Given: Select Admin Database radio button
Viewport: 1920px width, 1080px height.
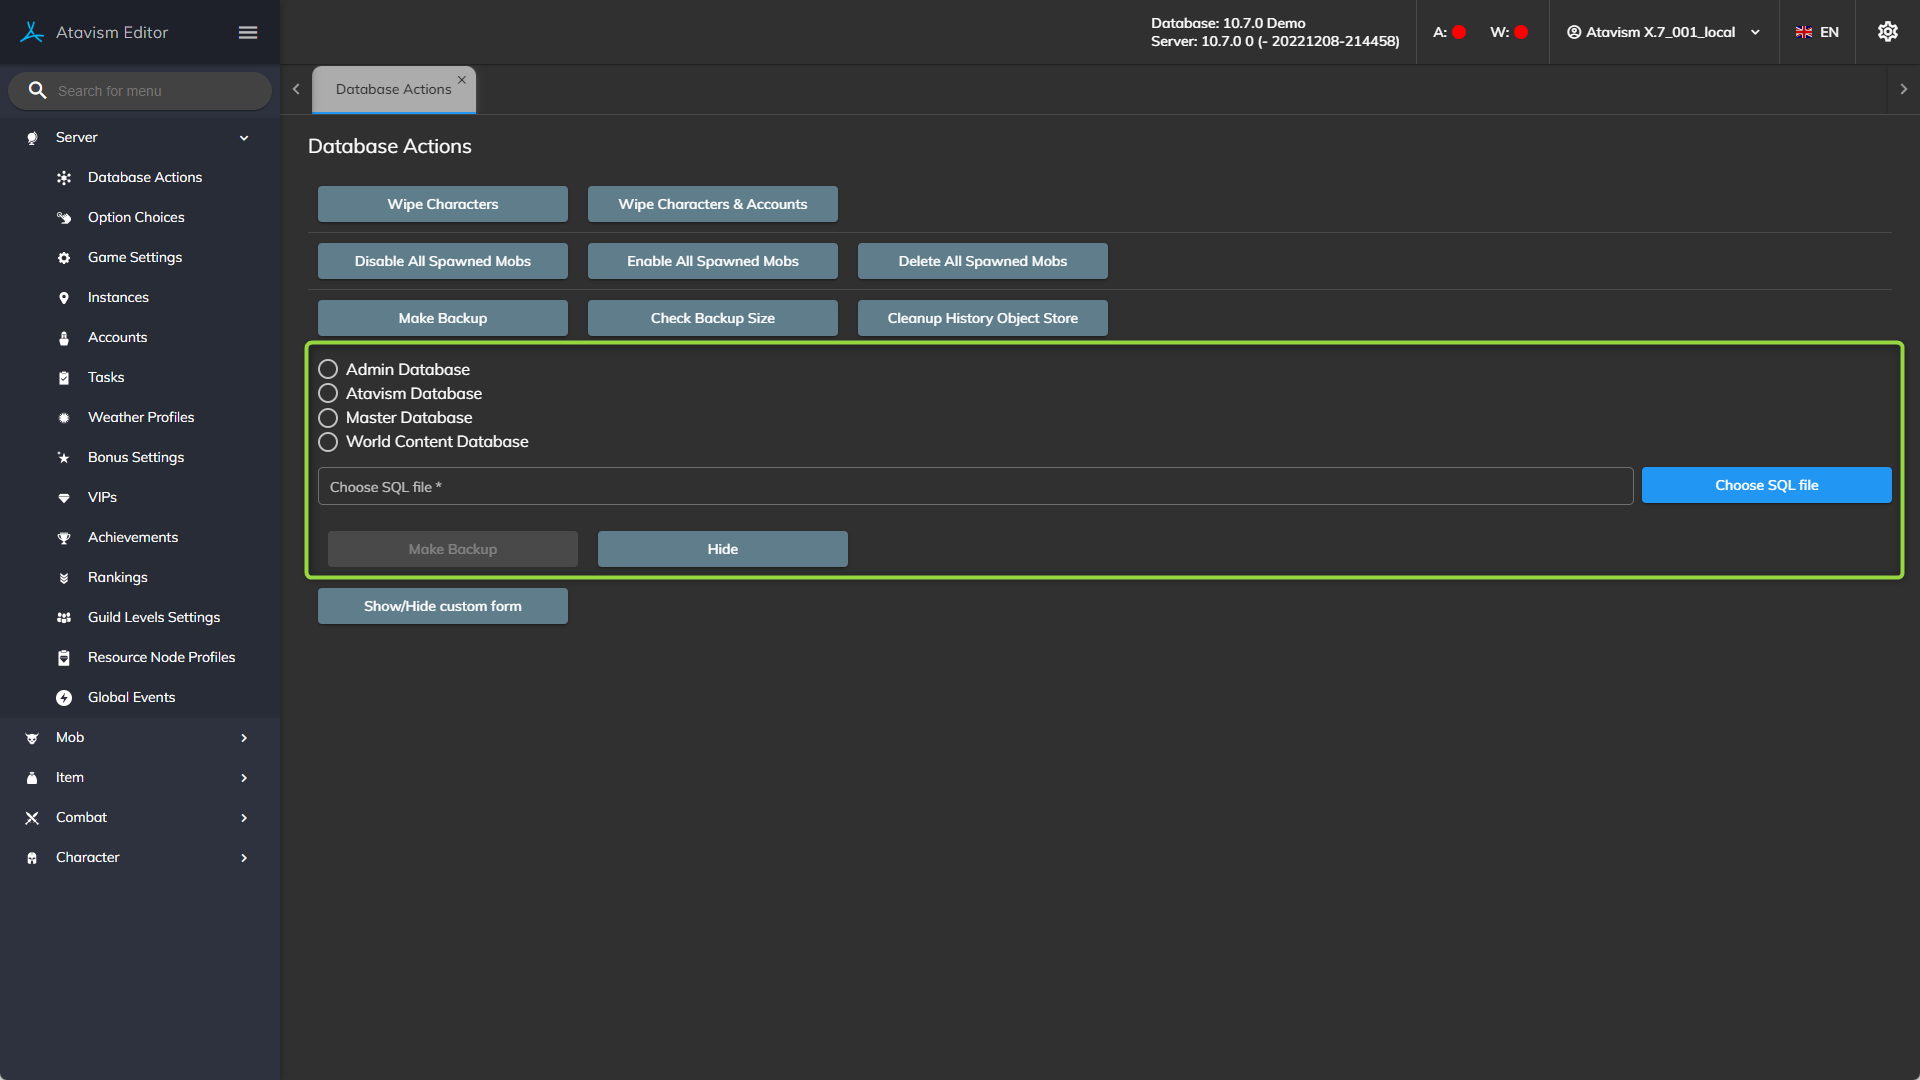Looking at the screenshot, I should point(328,369).
